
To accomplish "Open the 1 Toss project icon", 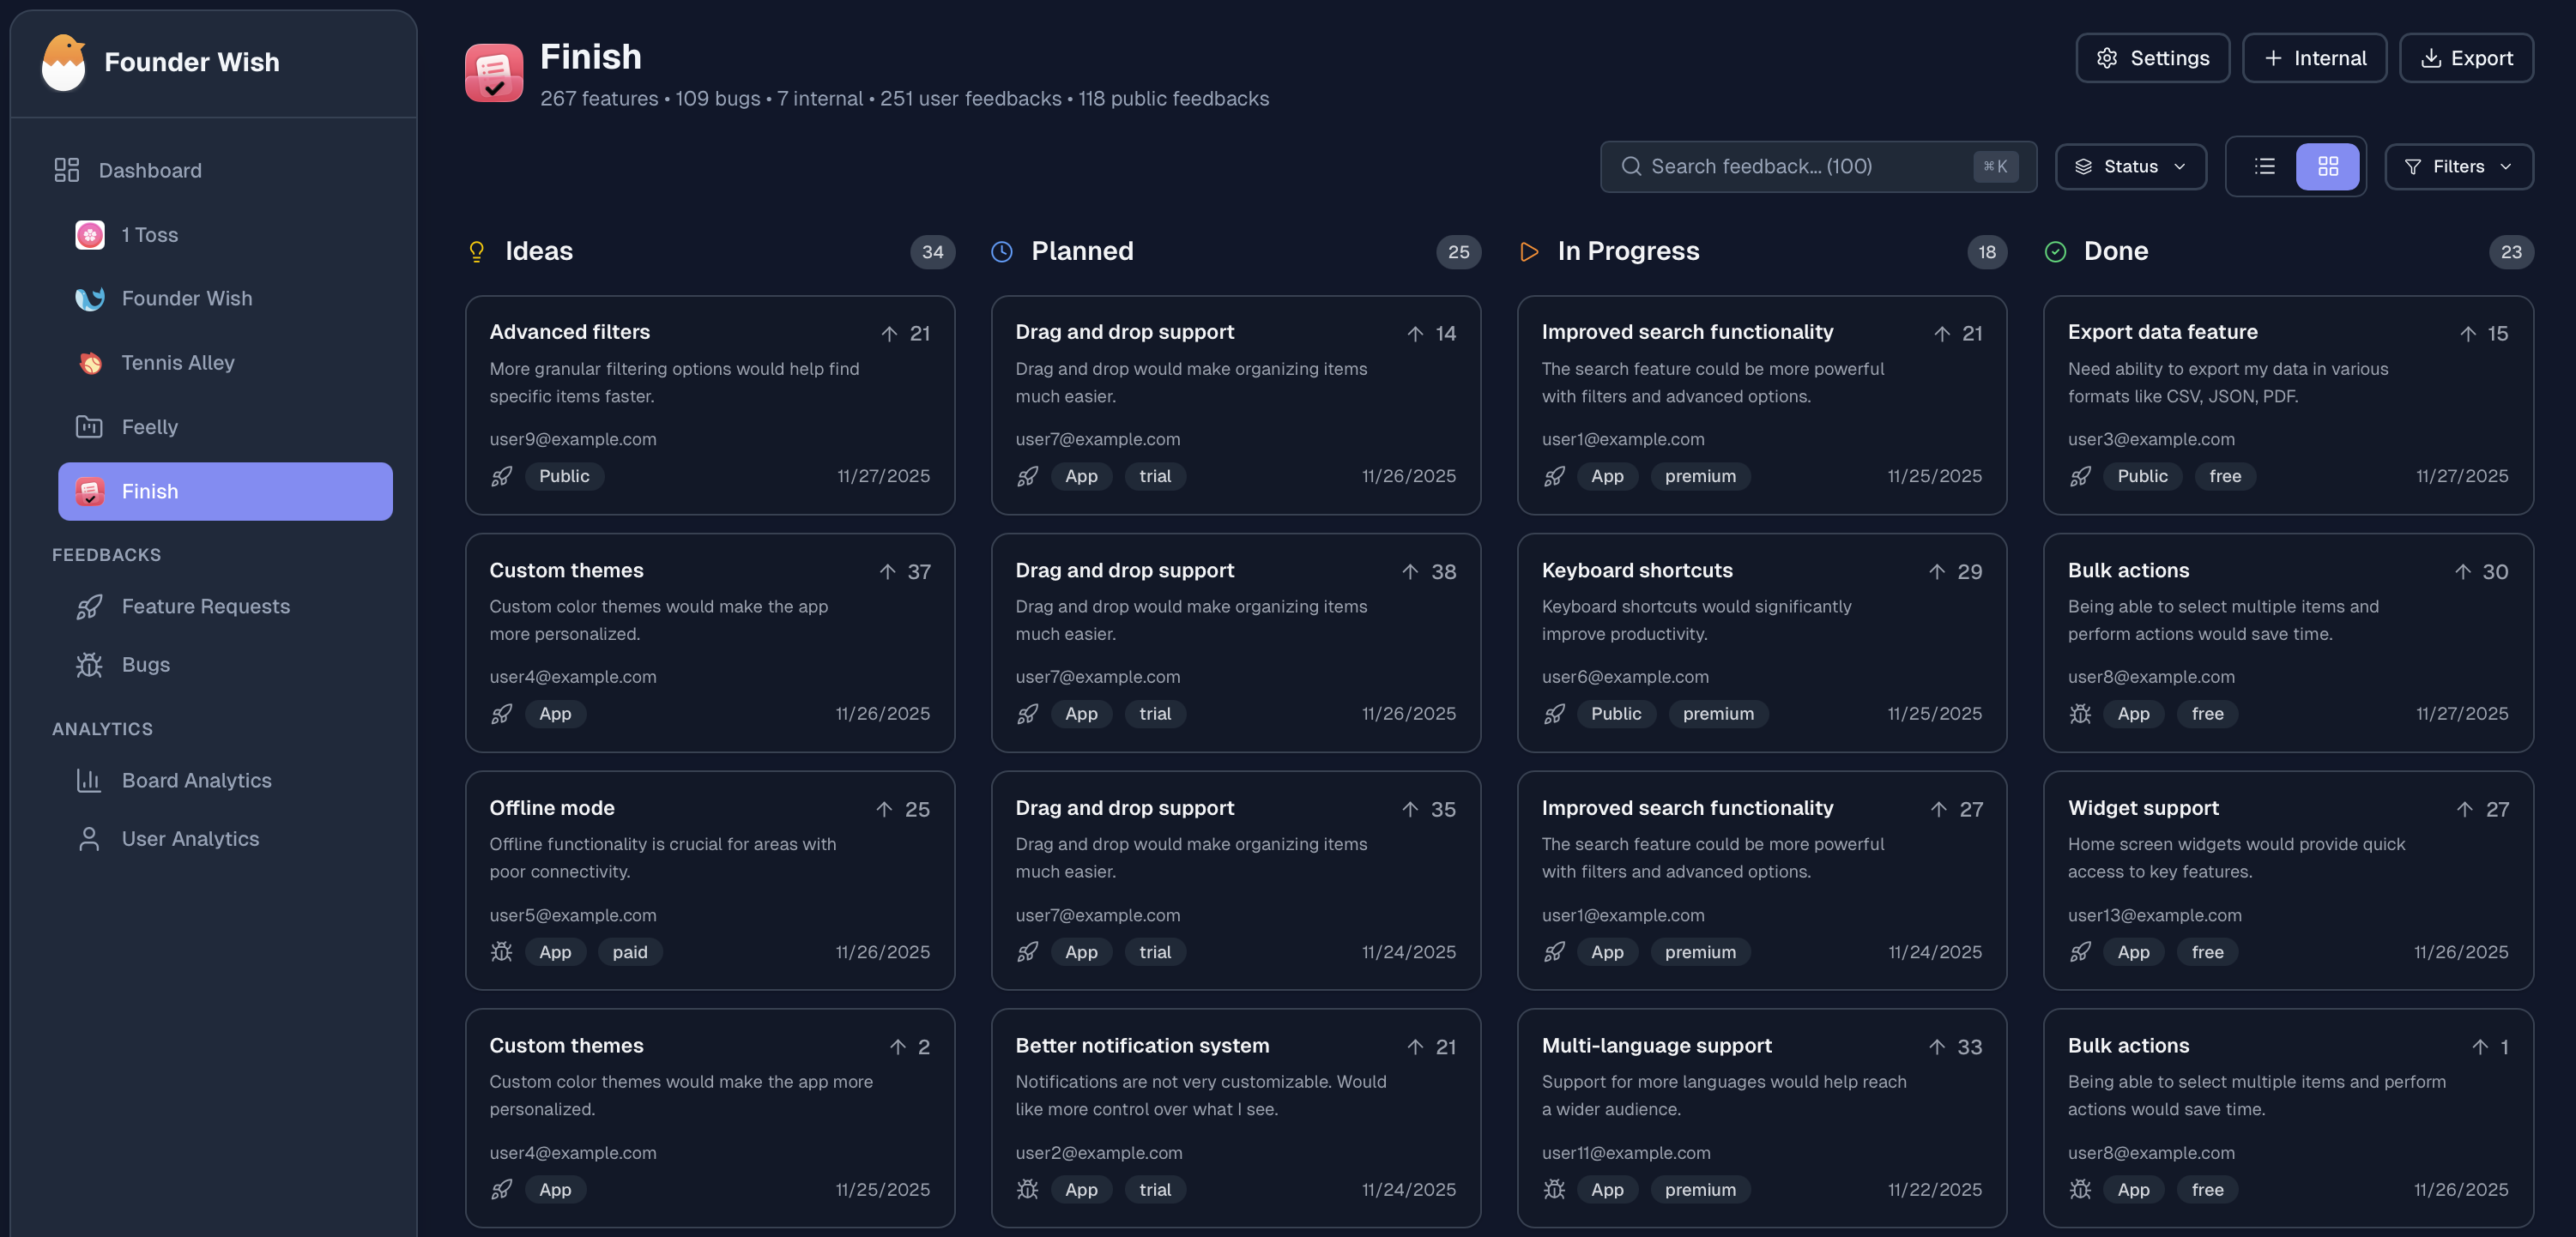I will [90, 235].
